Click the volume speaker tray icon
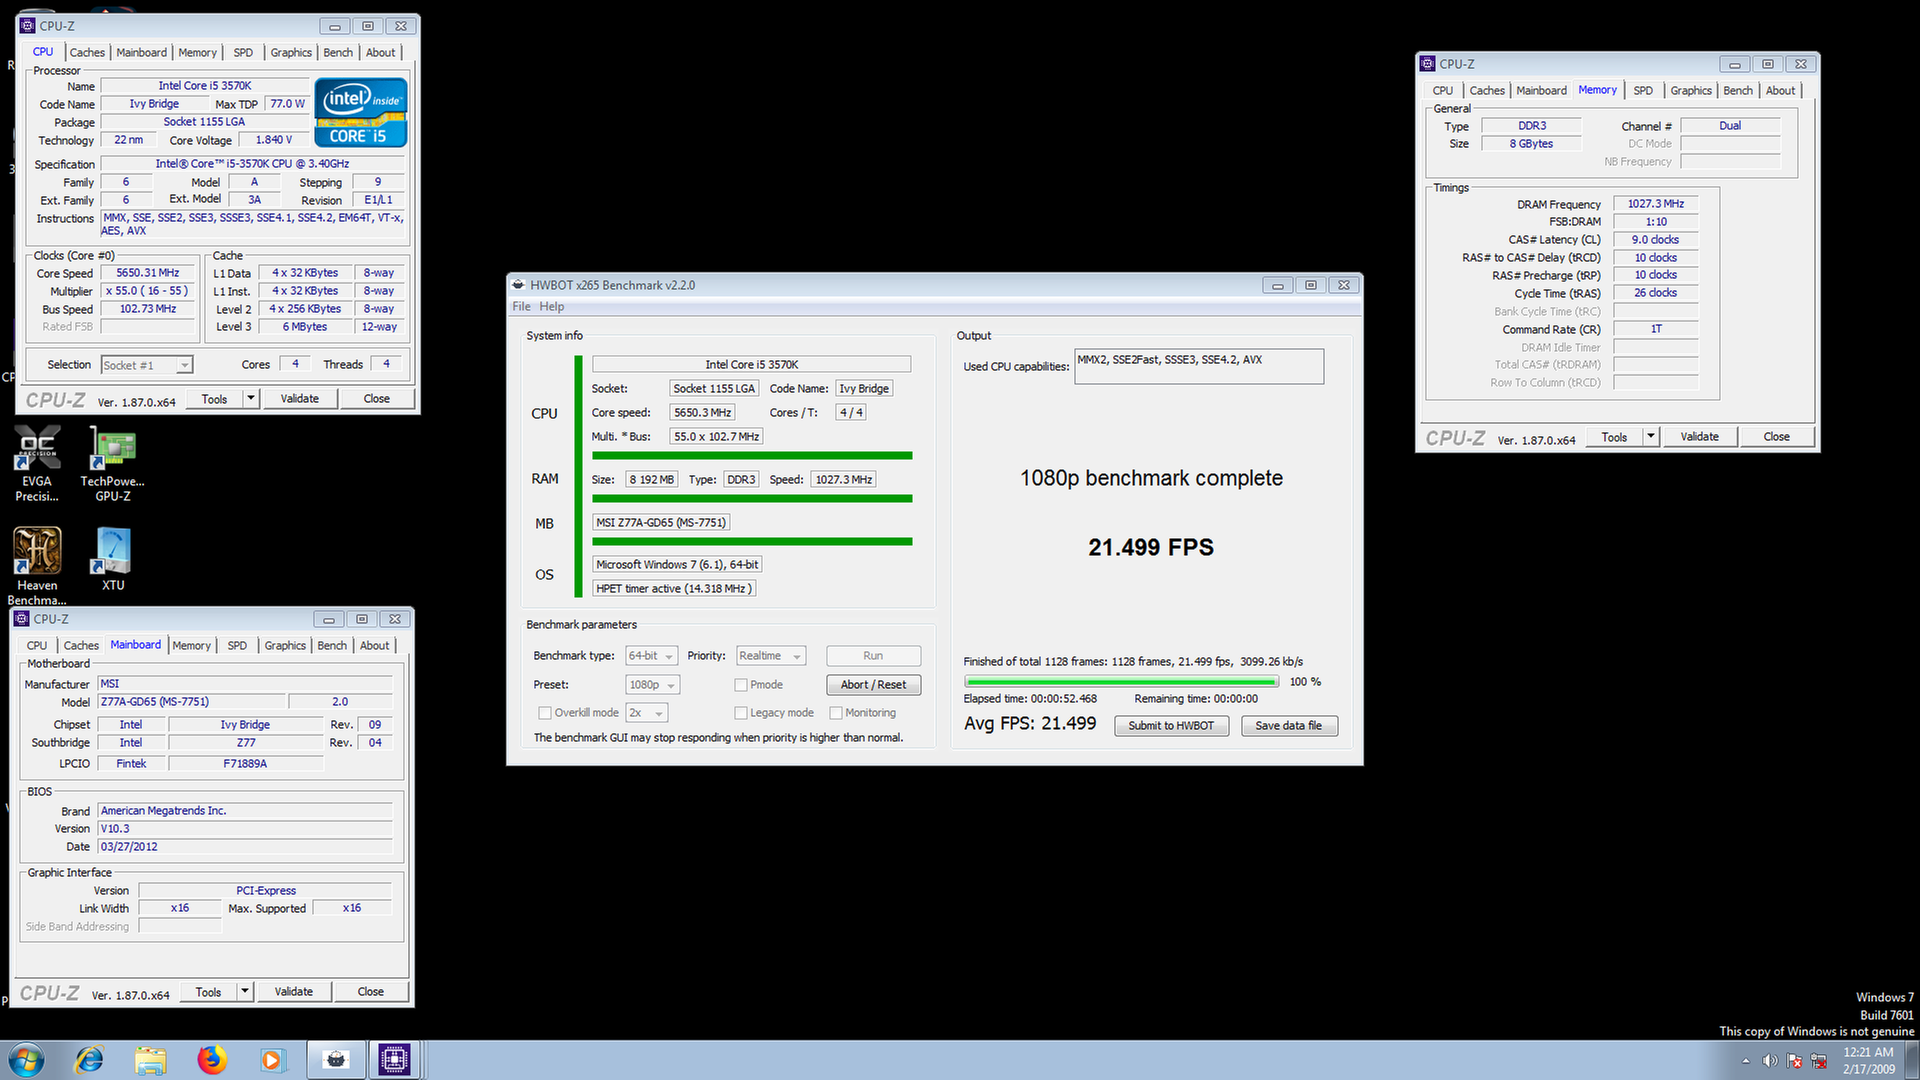The image size is (1920, 1080). point(1770,1061)
